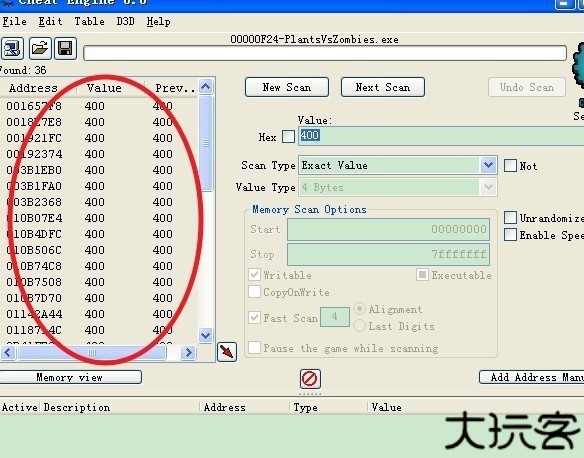Click the Start address field
The width and height of the screenshot is (584, 458).
click(388, 229)
